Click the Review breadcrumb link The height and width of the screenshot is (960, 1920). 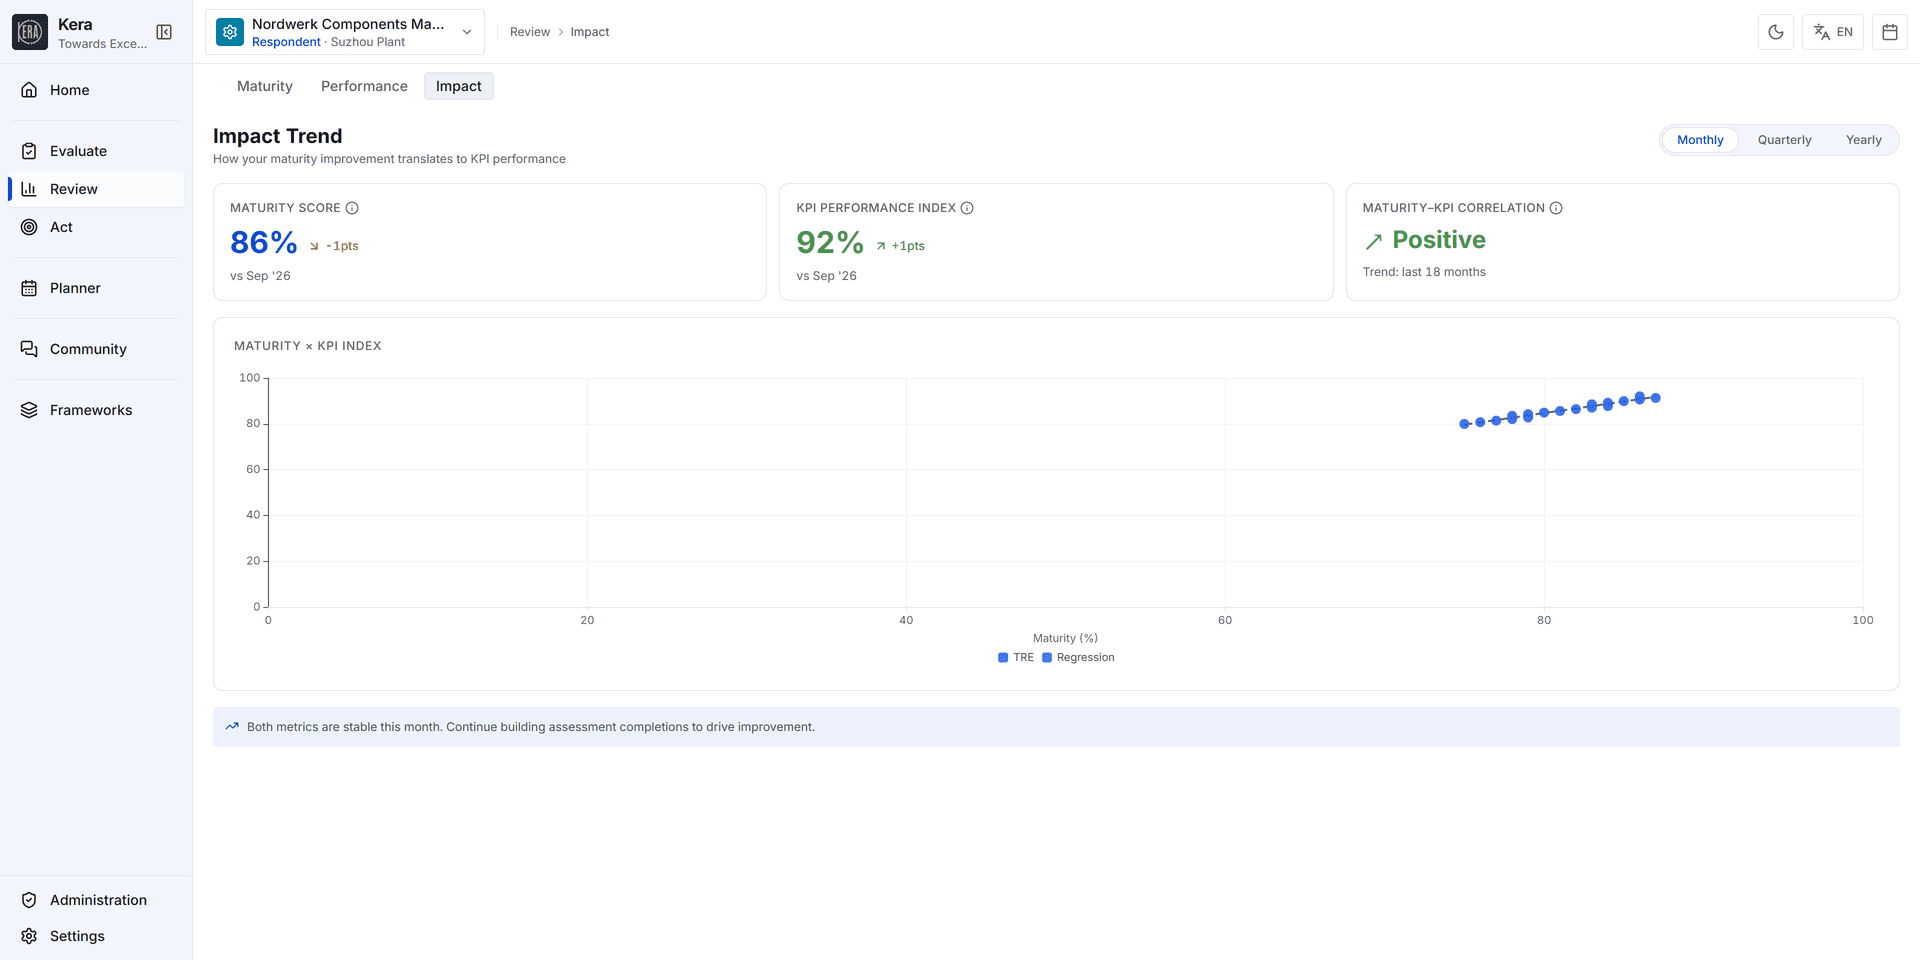[x=530, y=32]
